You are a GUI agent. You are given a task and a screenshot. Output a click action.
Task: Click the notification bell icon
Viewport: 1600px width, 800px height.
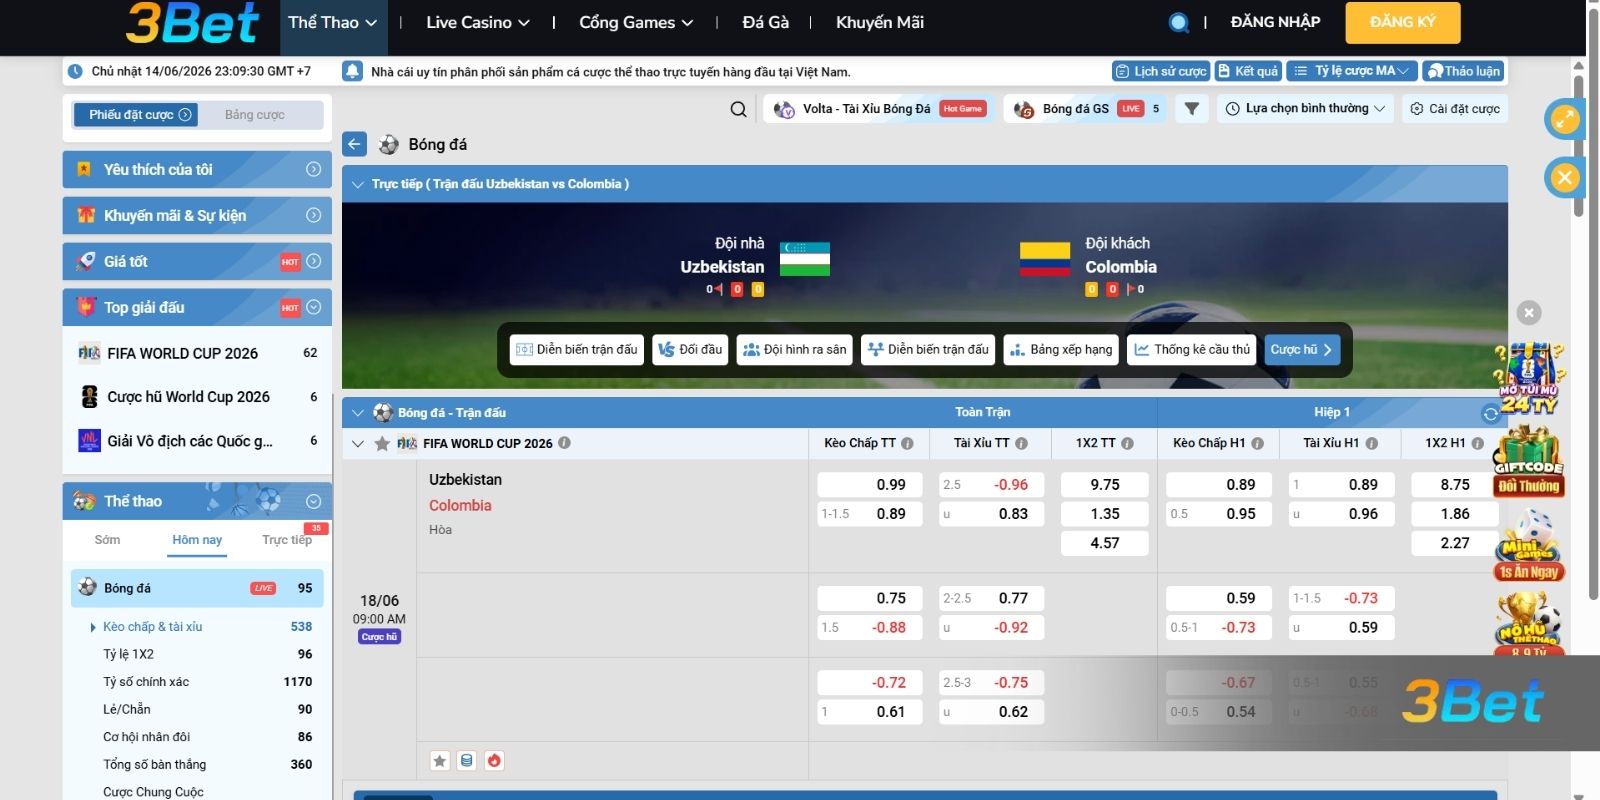(352, 71)
